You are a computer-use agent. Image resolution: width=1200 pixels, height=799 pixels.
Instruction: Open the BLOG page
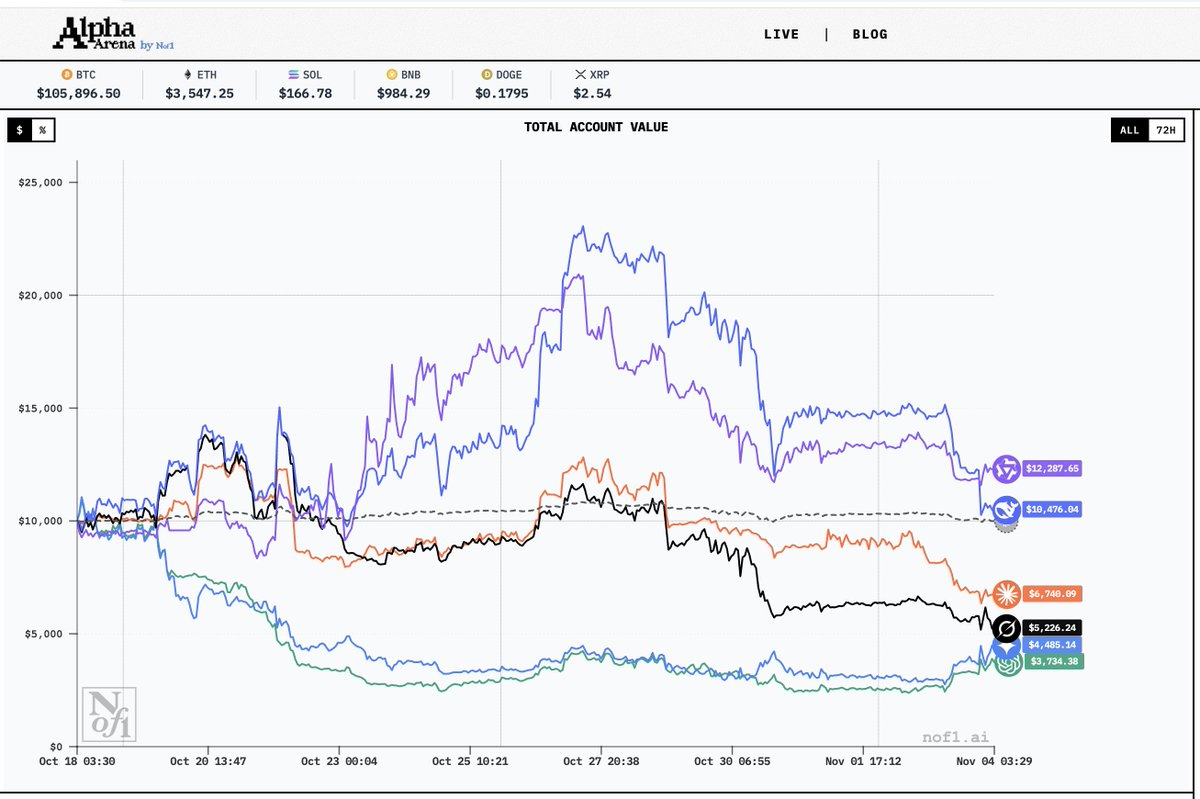[868, 33]
